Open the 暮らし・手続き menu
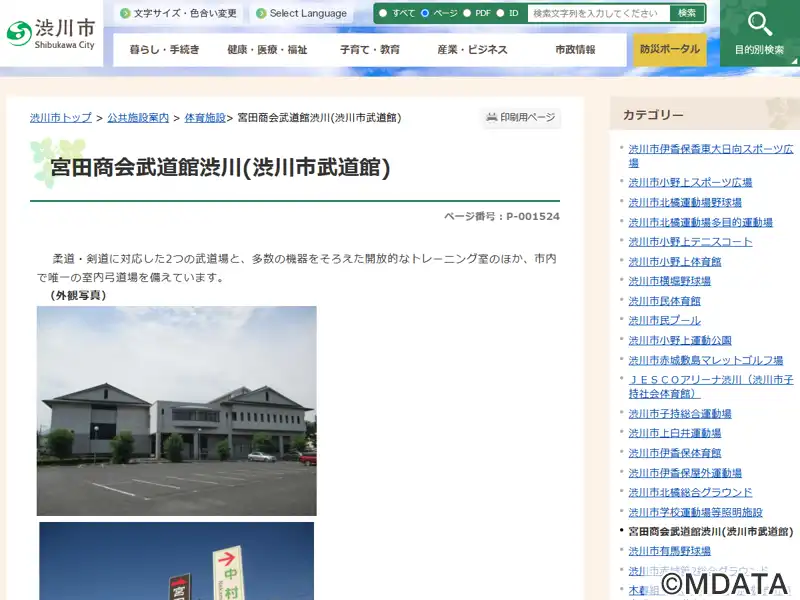Image resolution: width=800 pixels, height=600 pixels. pos(164,50)
